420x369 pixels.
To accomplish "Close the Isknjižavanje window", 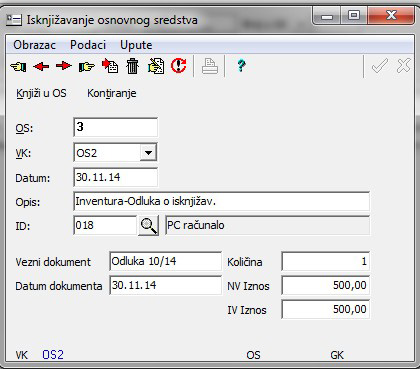I will 391,16.
